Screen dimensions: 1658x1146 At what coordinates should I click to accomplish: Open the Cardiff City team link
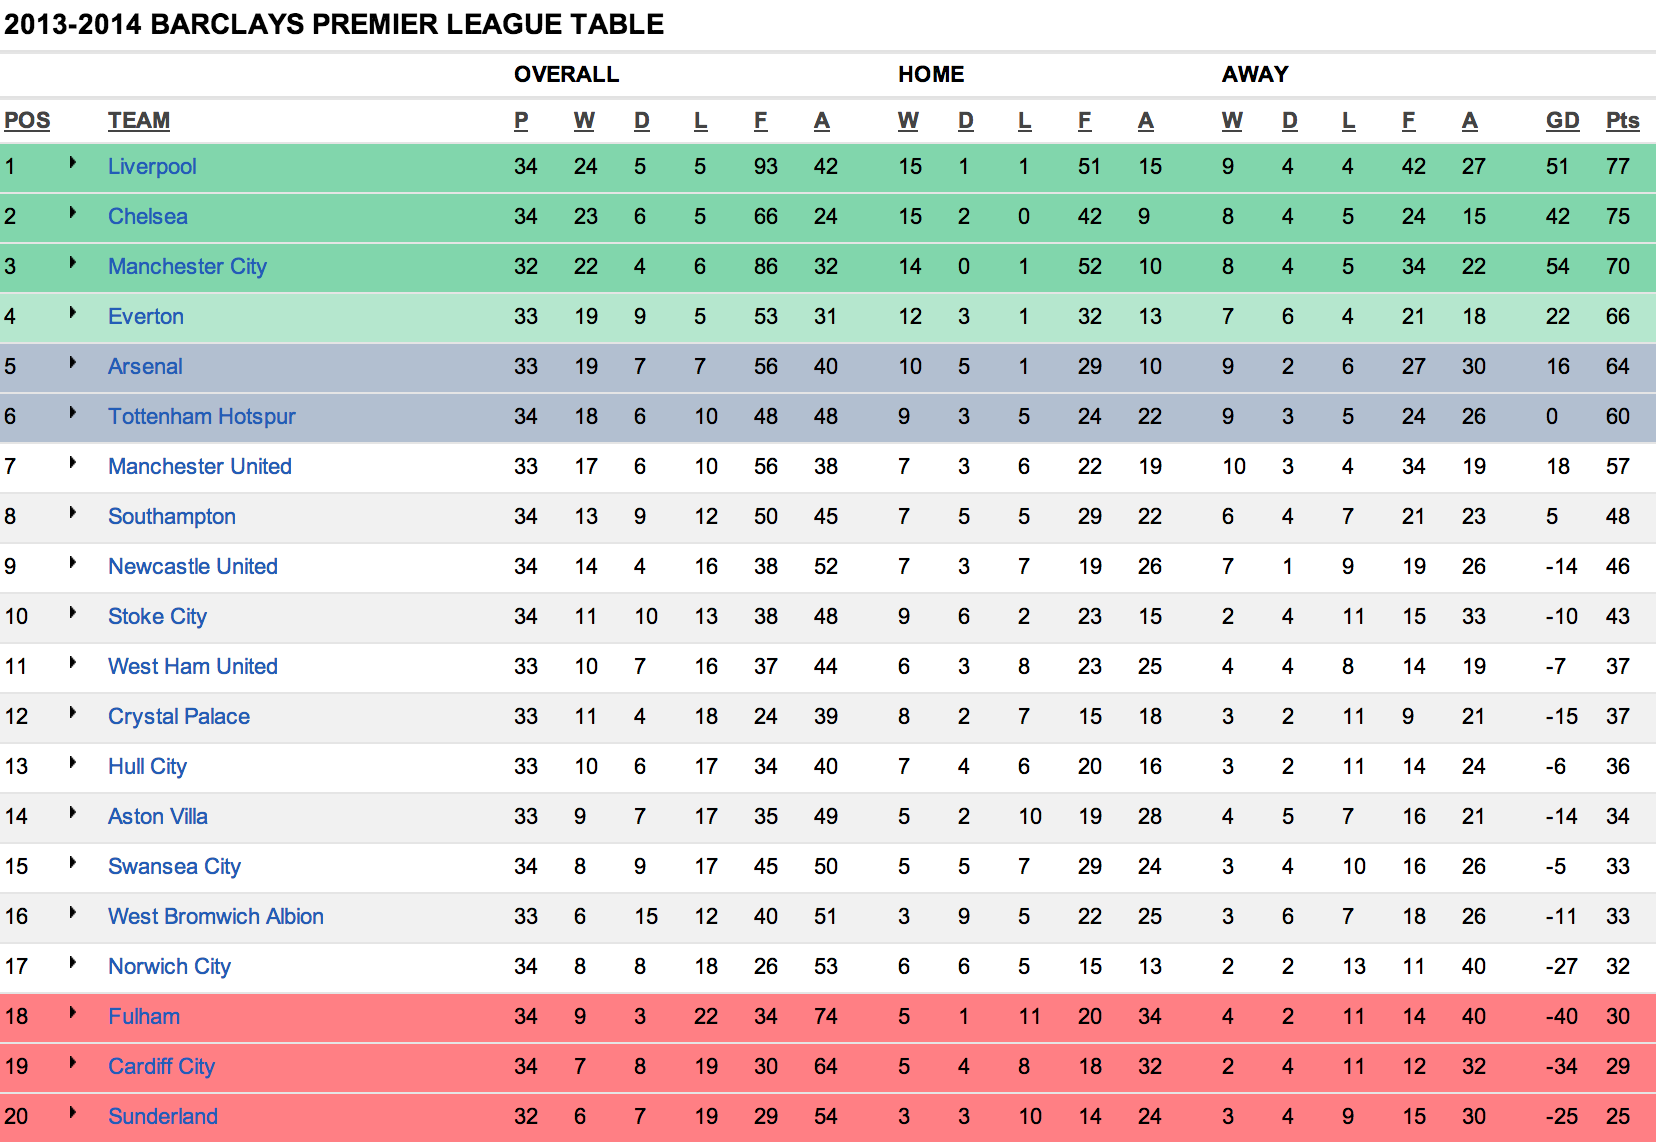point(162,1067)
